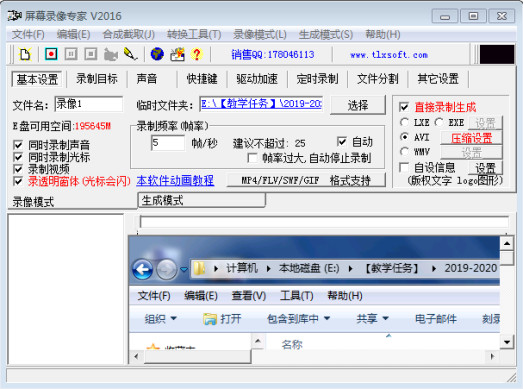Toggle the 同时录制声音 checkbox
Screen dimensions: 523x389
point(18,145)
